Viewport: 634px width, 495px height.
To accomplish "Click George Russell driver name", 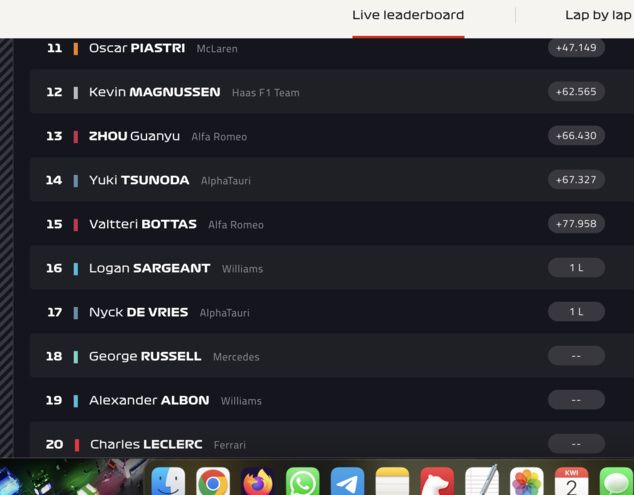I will pyautogui.click(x=145, y=356).
